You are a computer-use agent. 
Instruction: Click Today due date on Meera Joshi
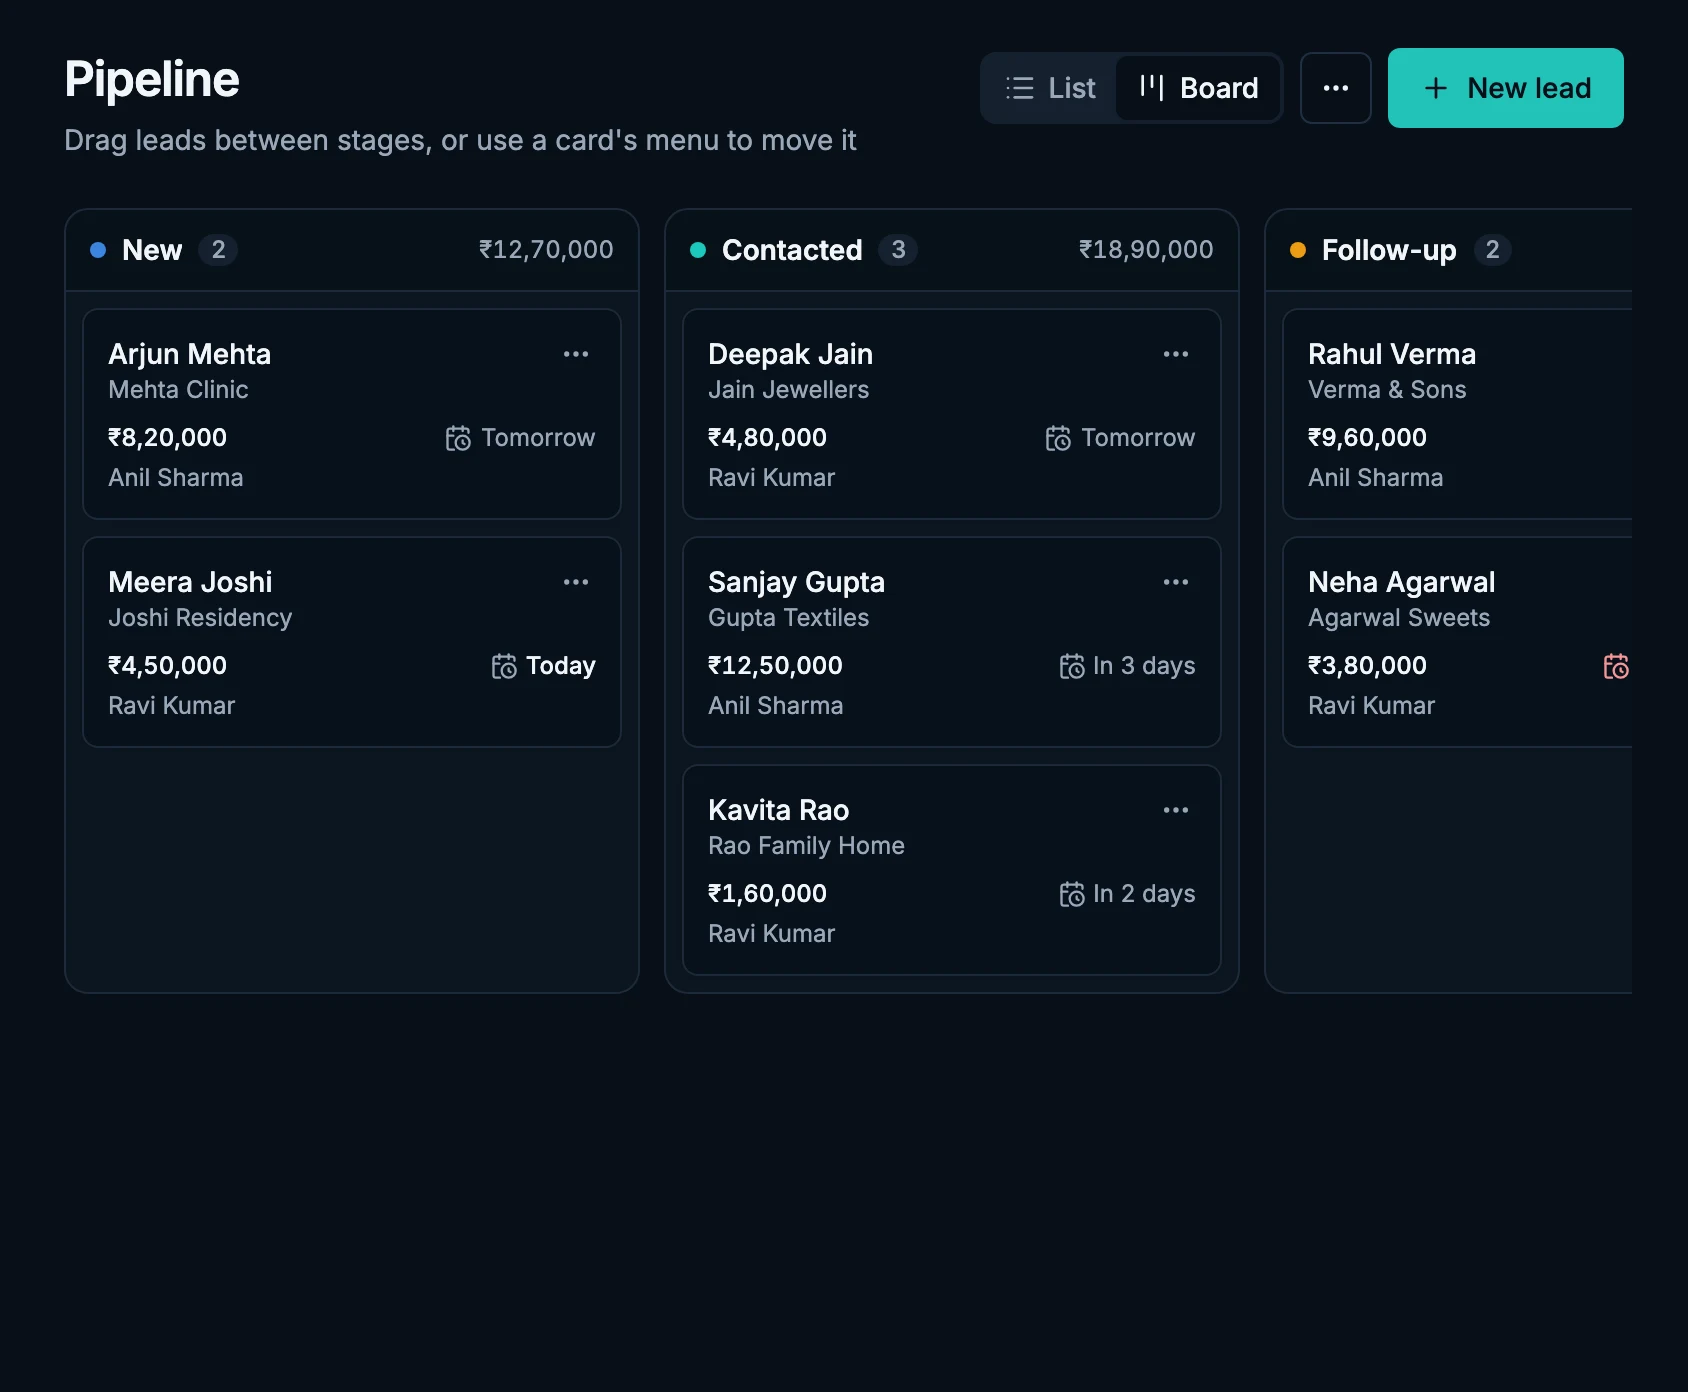click(x=561, y=666)
